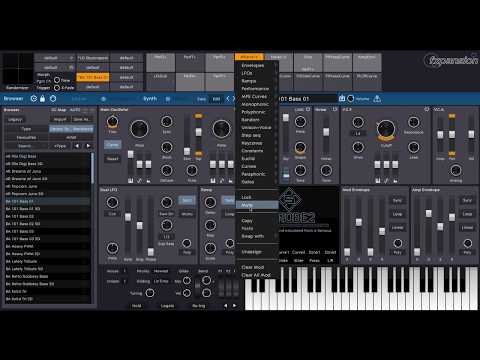The width and height of the screenshot is (480, 360).
Task: Click the Noise Volume slider handle
Action: pos(326,132)
